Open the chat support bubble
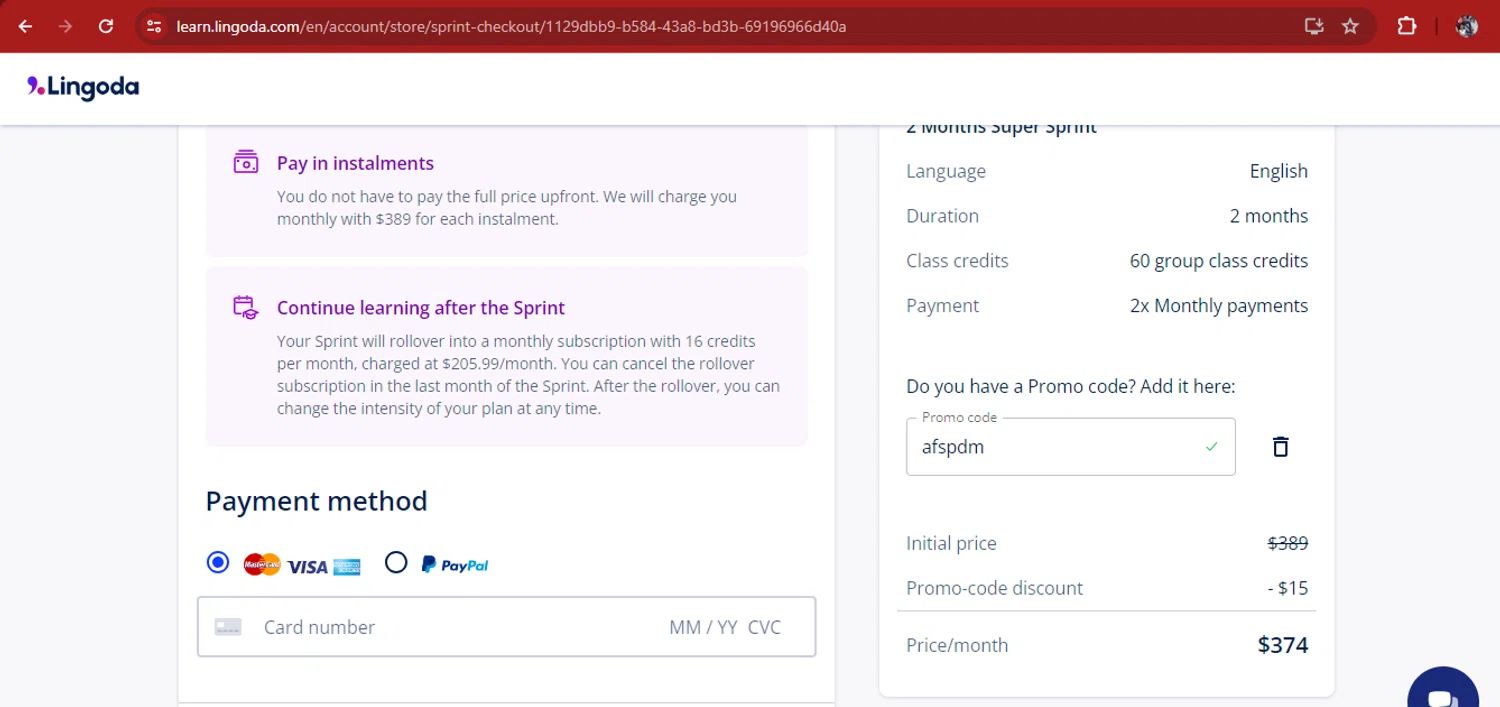Viewport: 1500px width, 707px height. point(1442,692)
